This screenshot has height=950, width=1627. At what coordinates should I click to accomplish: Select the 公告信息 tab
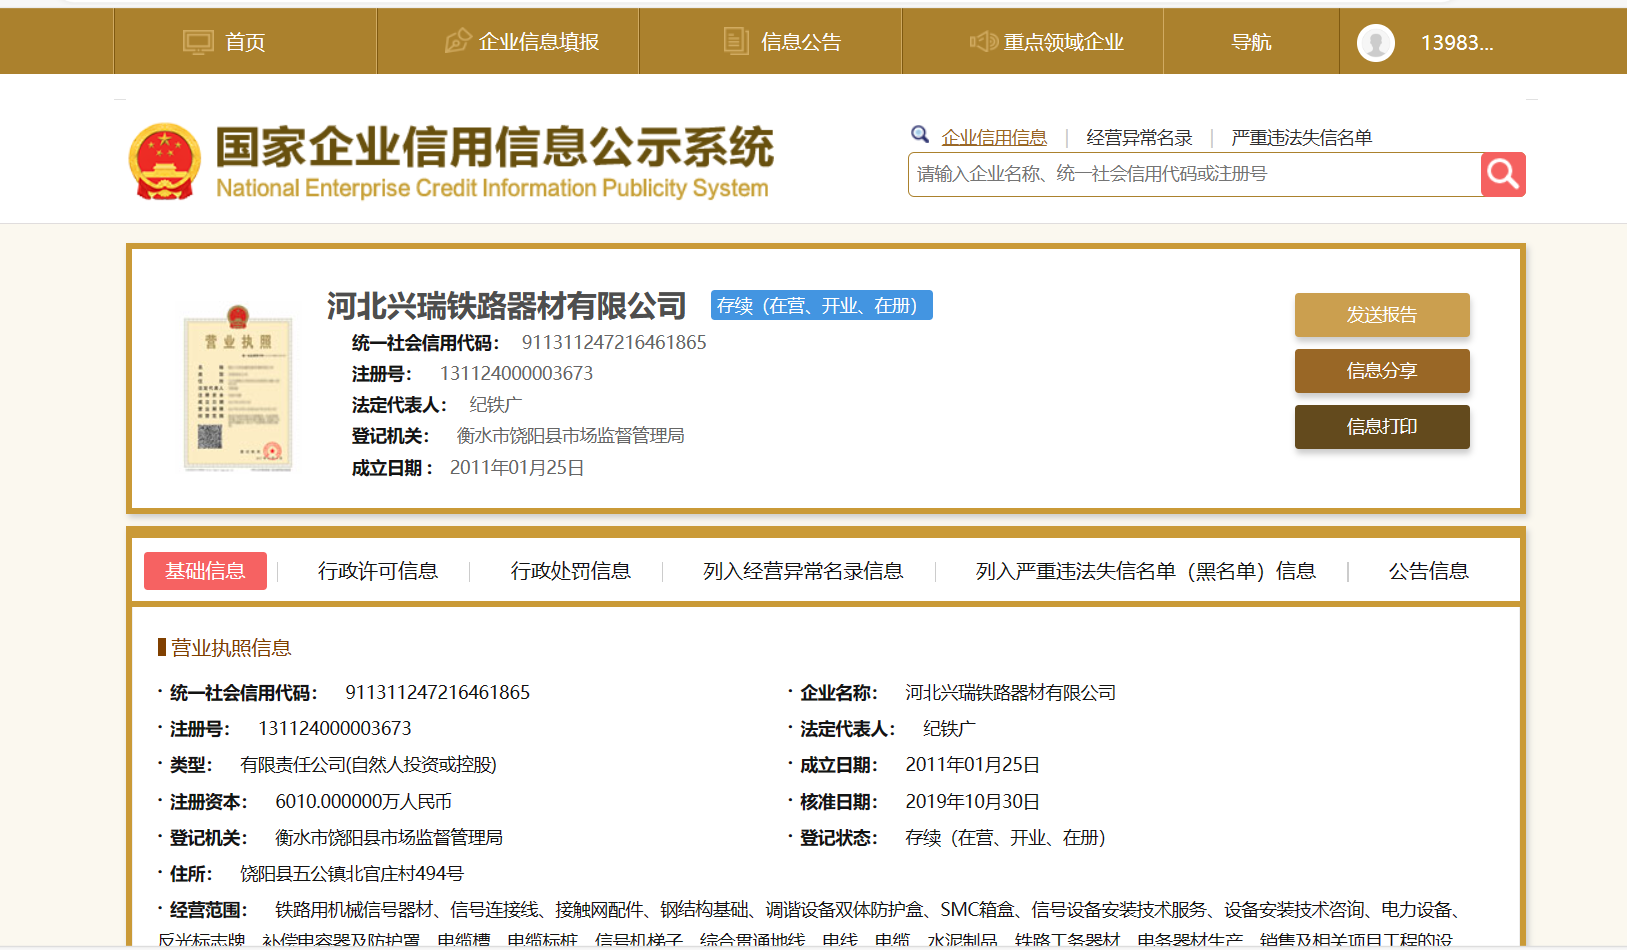coord(1428,571)
